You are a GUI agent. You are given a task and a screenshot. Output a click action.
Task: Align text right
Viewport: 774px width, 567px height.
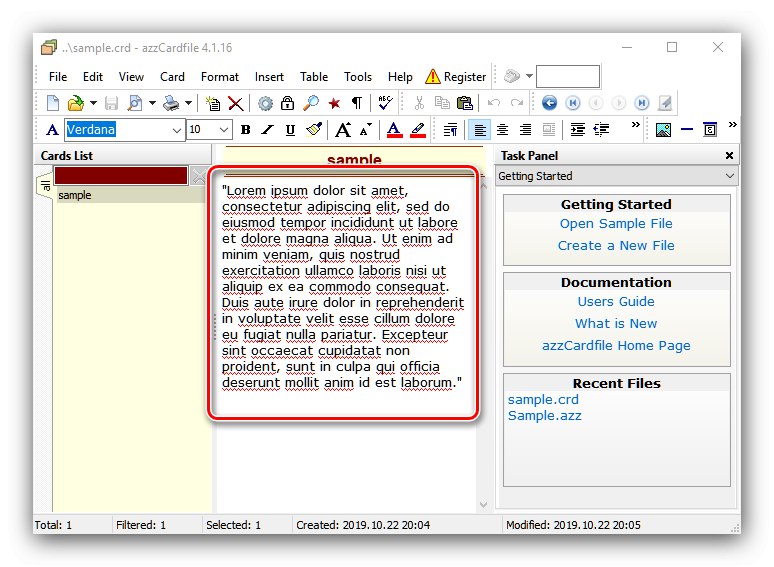pos(525,130)
